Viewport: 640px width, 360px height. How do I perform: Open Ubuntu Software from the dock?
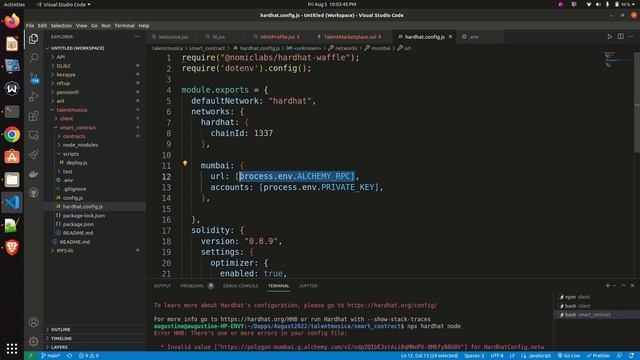[12, 157]
